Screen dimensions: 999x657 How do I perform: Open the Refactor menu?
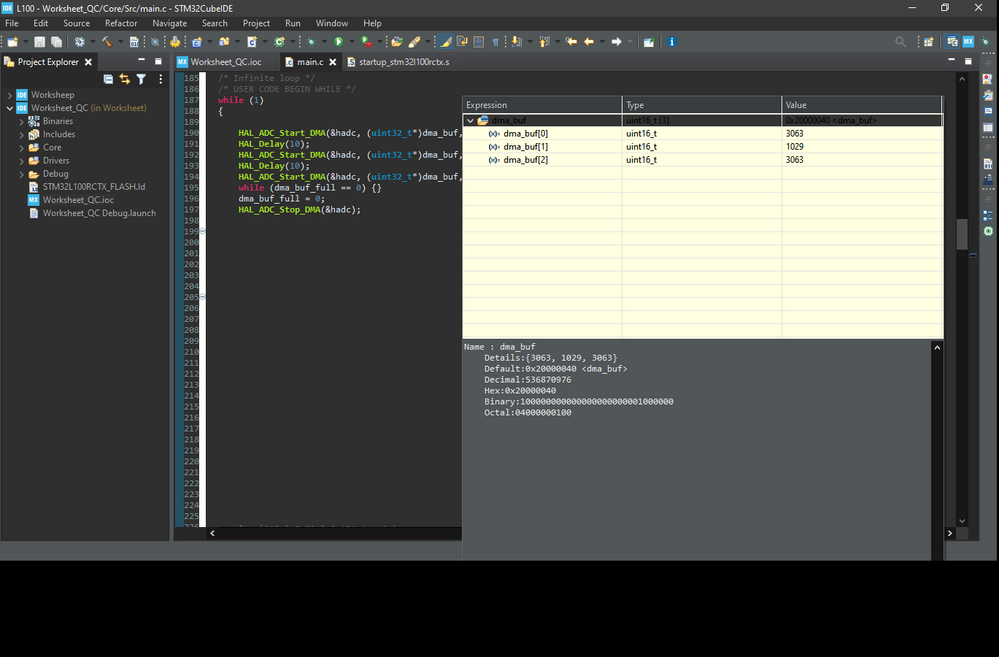(121, 23)
